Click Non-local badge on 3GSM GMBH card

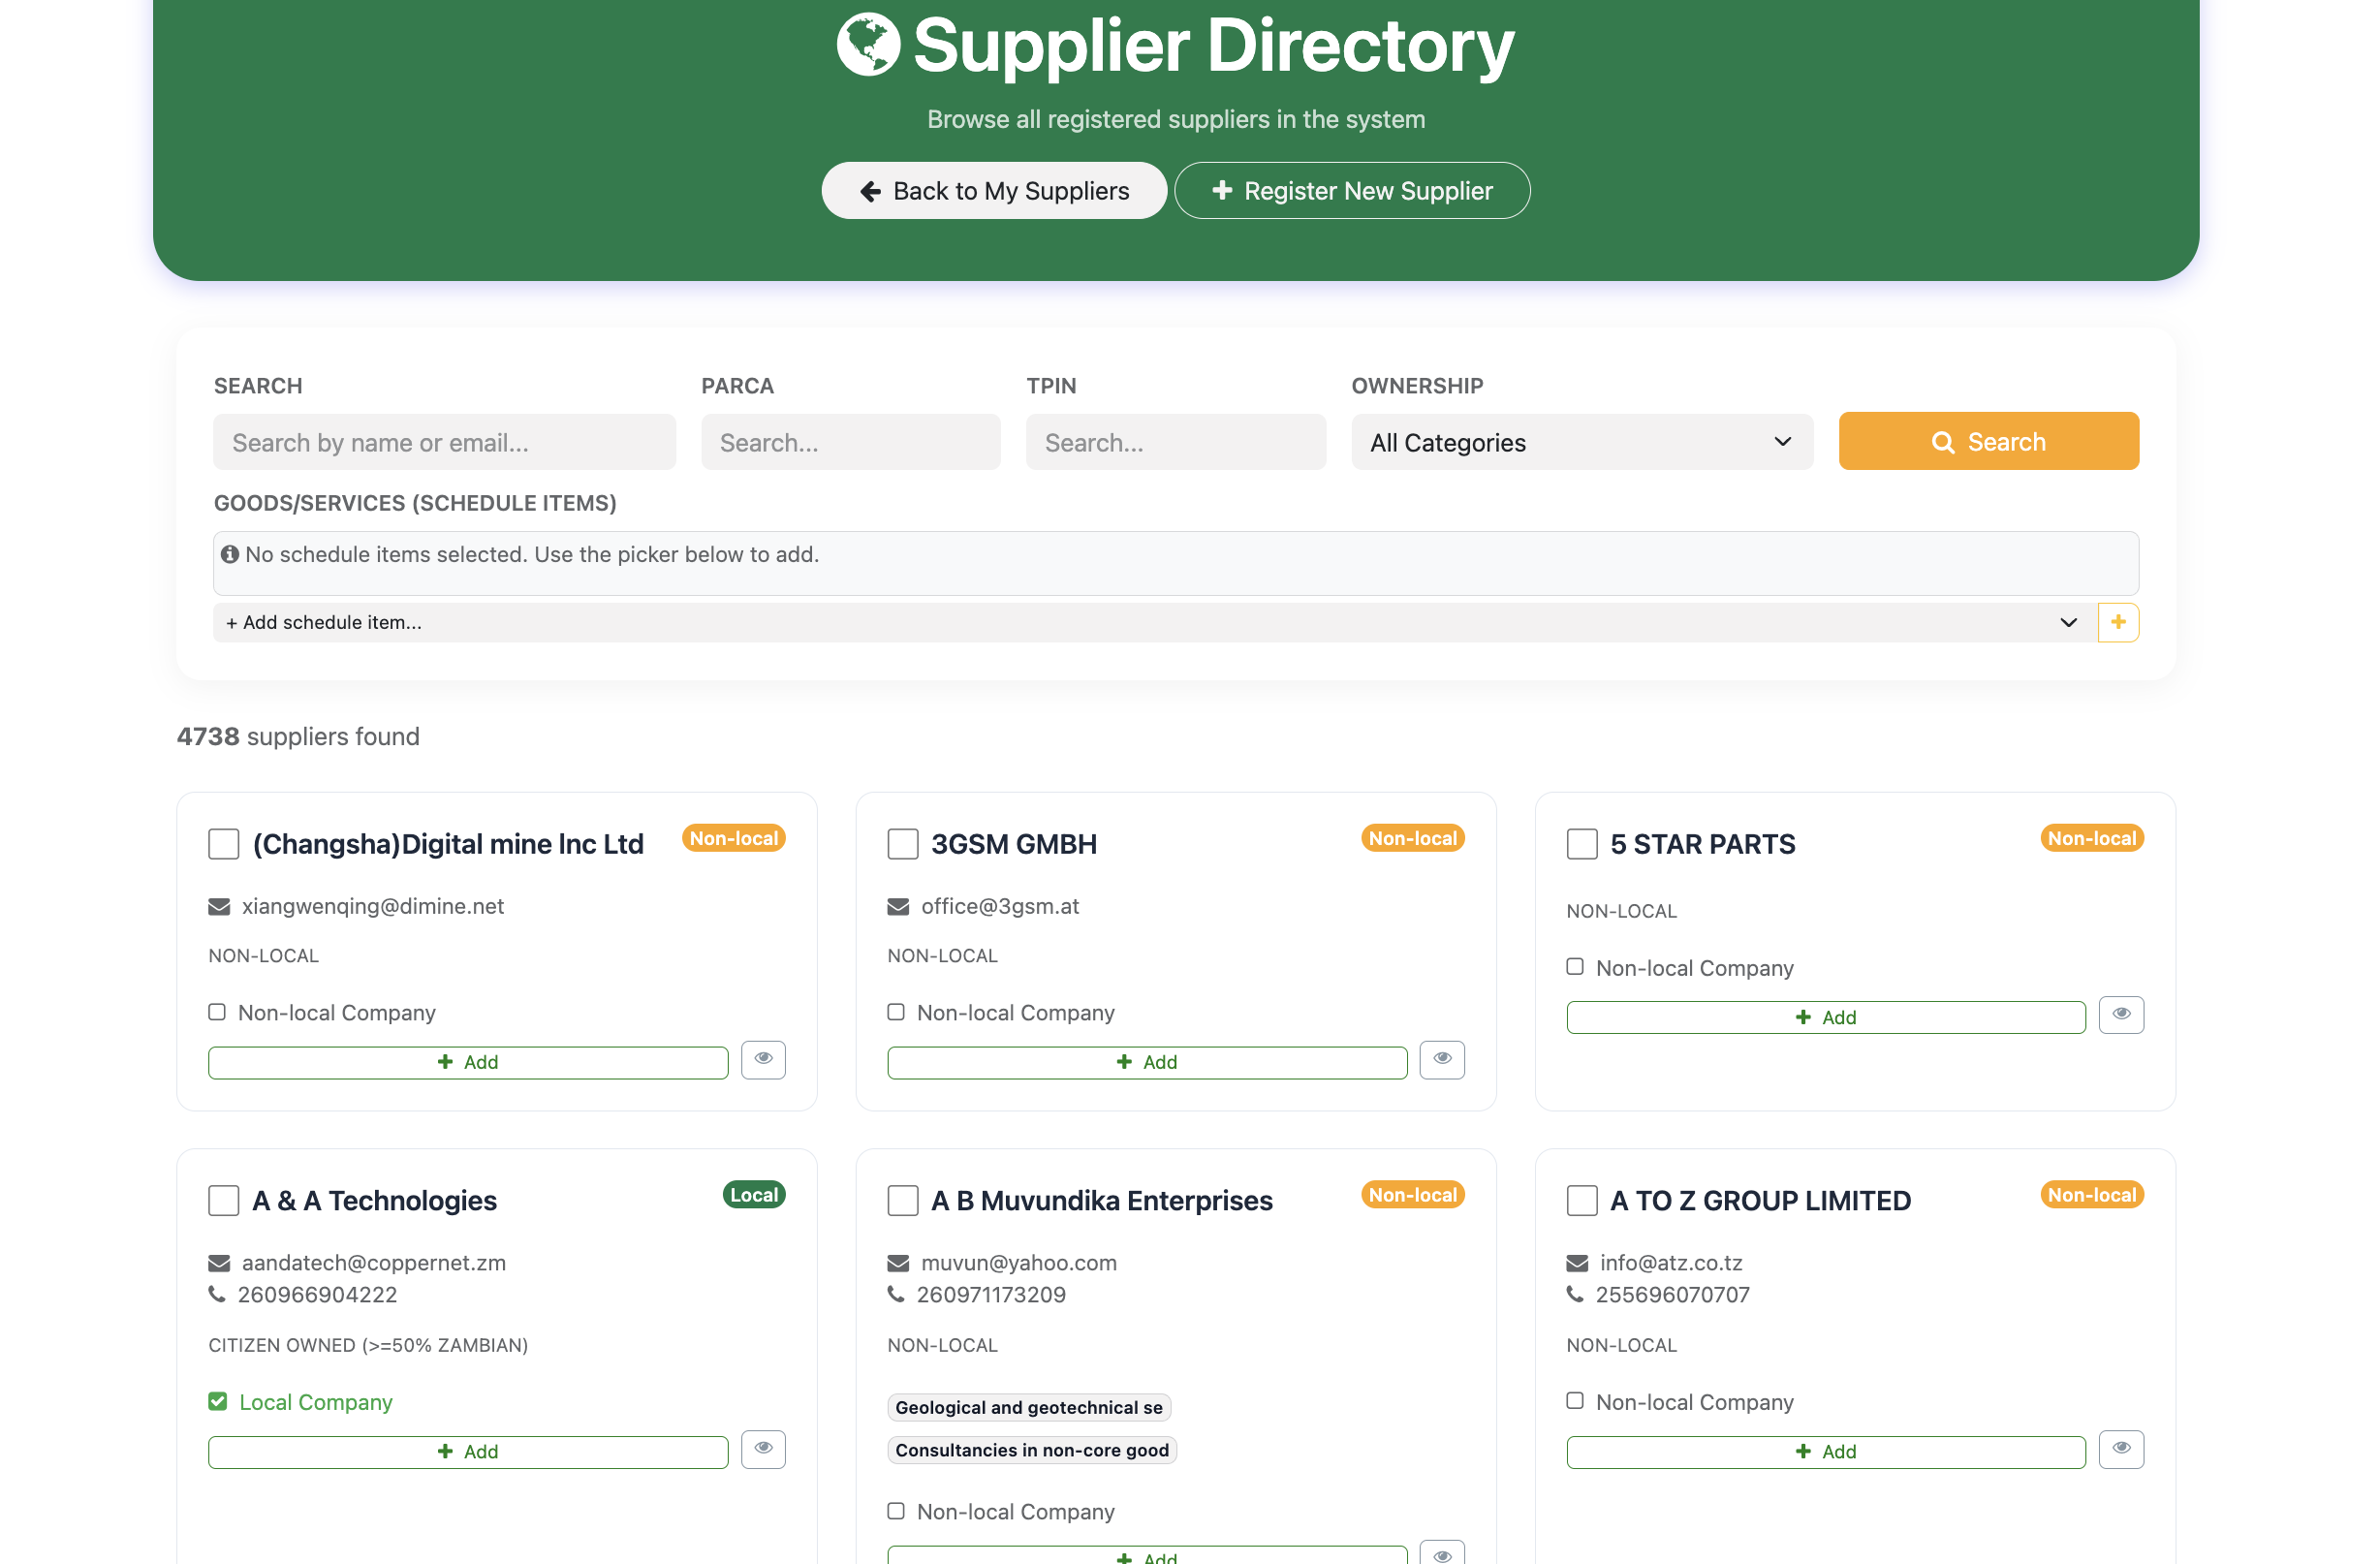point(1413,838)
